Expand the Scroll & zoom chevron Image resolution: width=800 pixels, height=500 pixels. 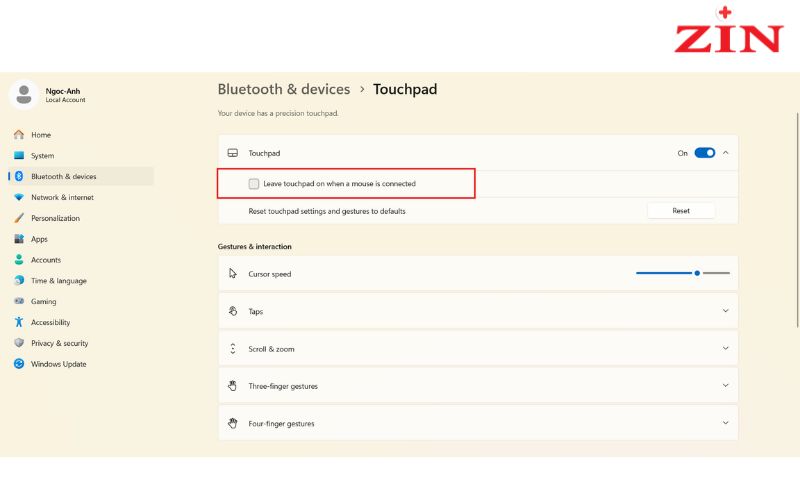[726, 348]
